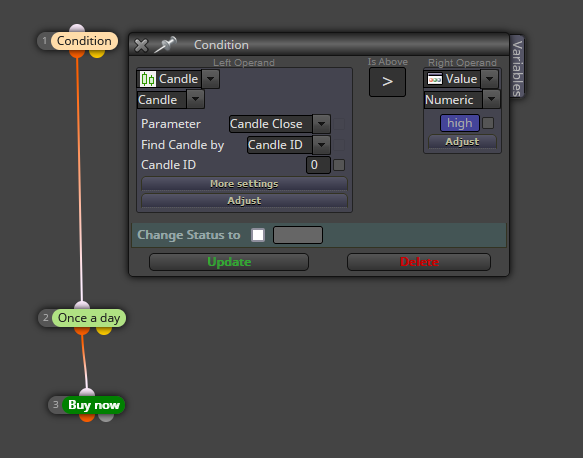Open the Value type dropdown in Right Operand
Screen dimensions: 583x458
[489, 79]
